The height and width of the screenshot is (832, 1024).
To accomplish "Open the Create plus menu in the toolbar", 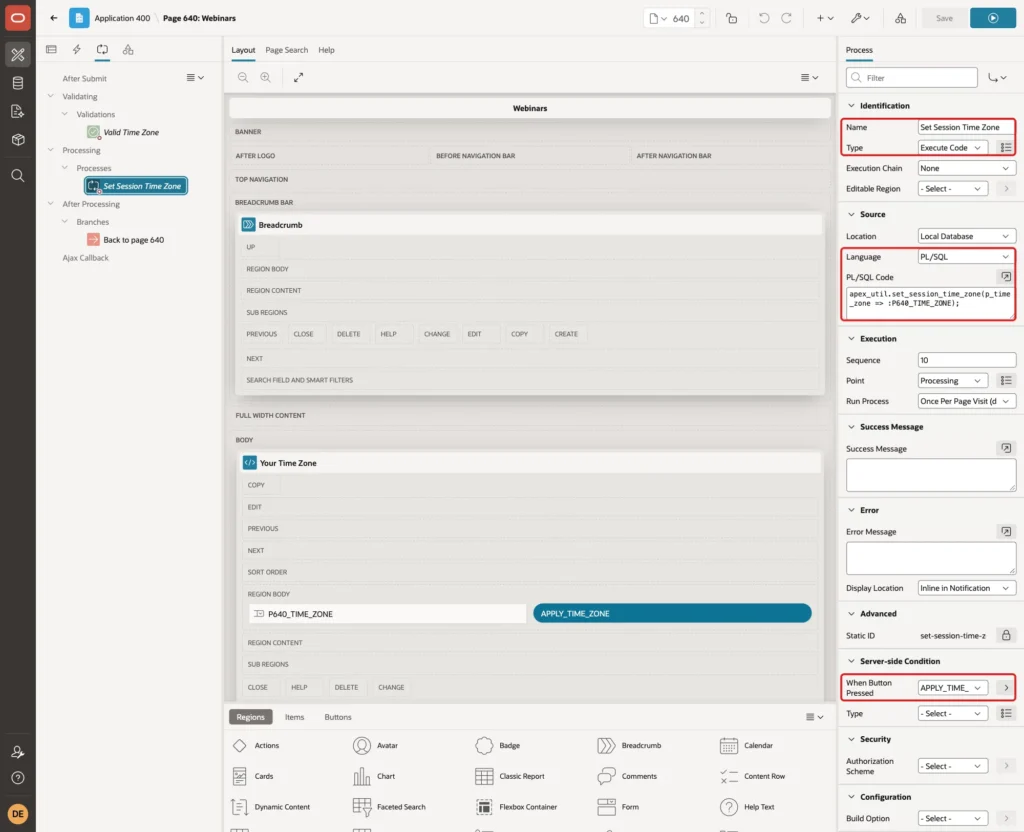I will [x=825, y=18].
